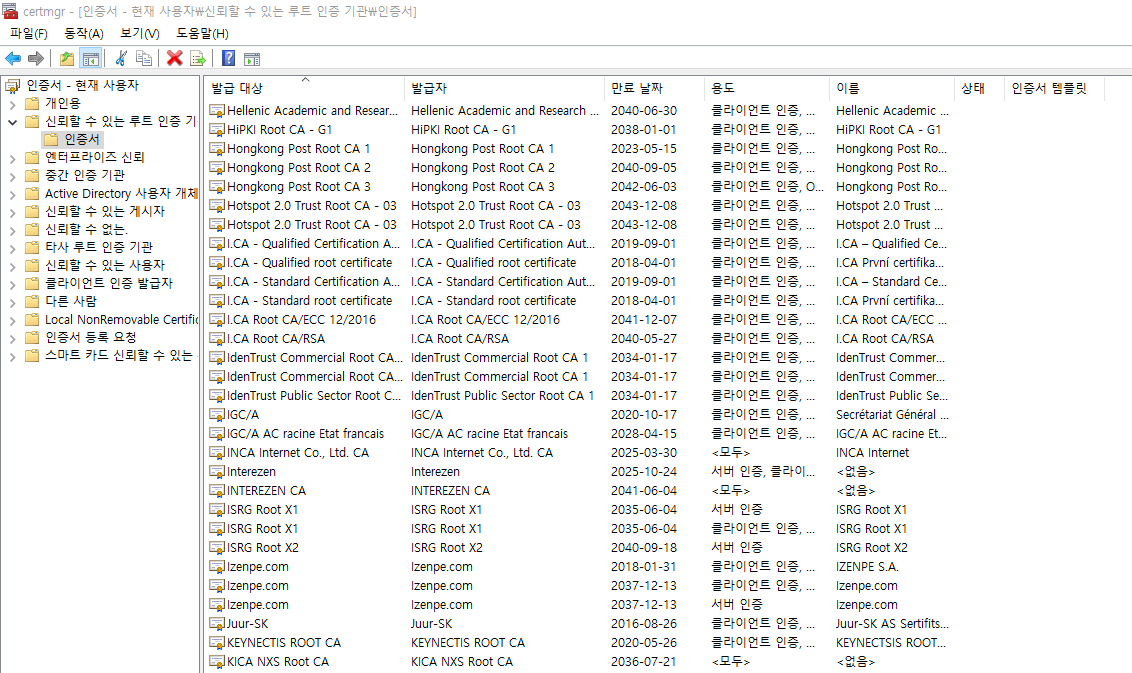1132x673 pixels.
Task: Select the 신뢰할 수 있는 사용자 tree folder
Action: [105, 266]
